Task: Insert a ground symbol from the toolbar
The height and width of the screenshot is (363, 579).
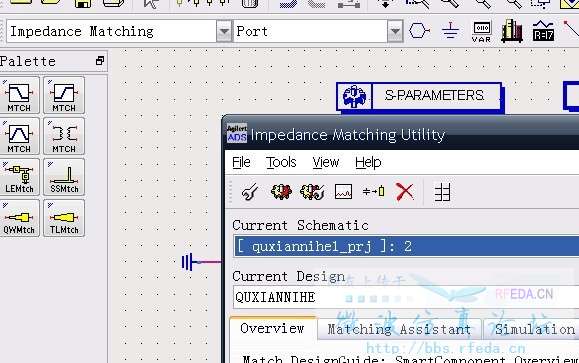Action: click(450, 31)
